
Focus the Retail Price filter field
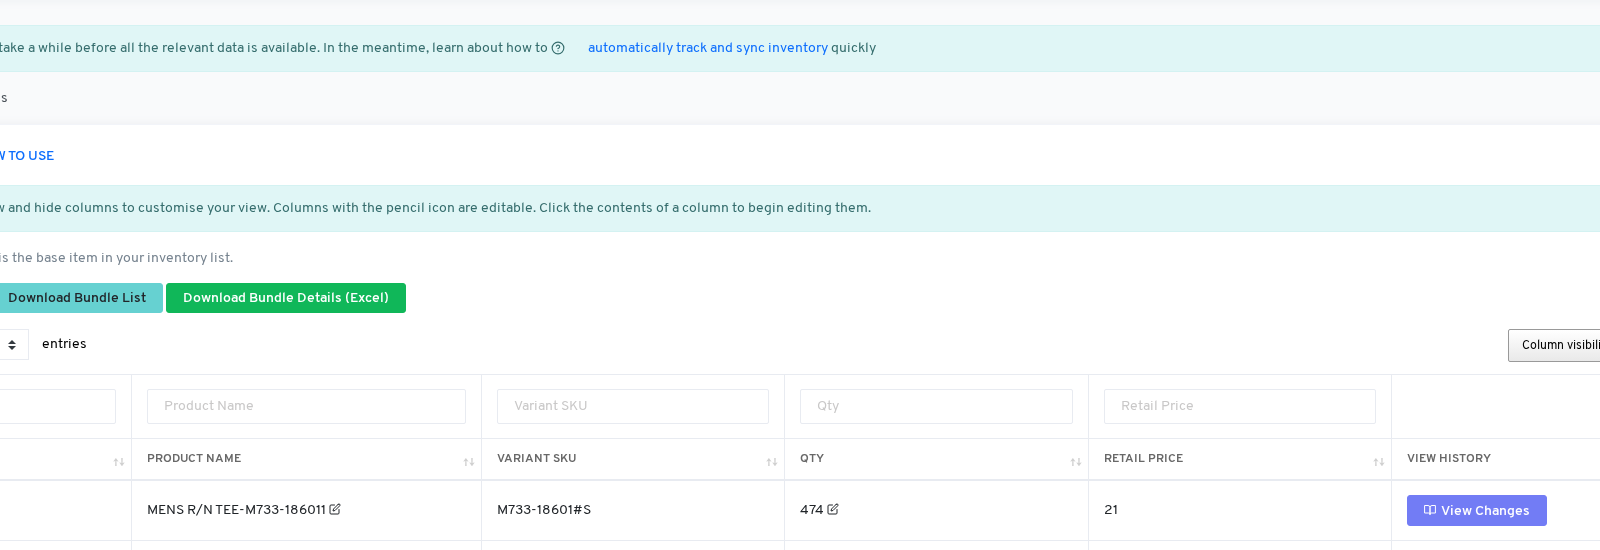point(1240,406)
